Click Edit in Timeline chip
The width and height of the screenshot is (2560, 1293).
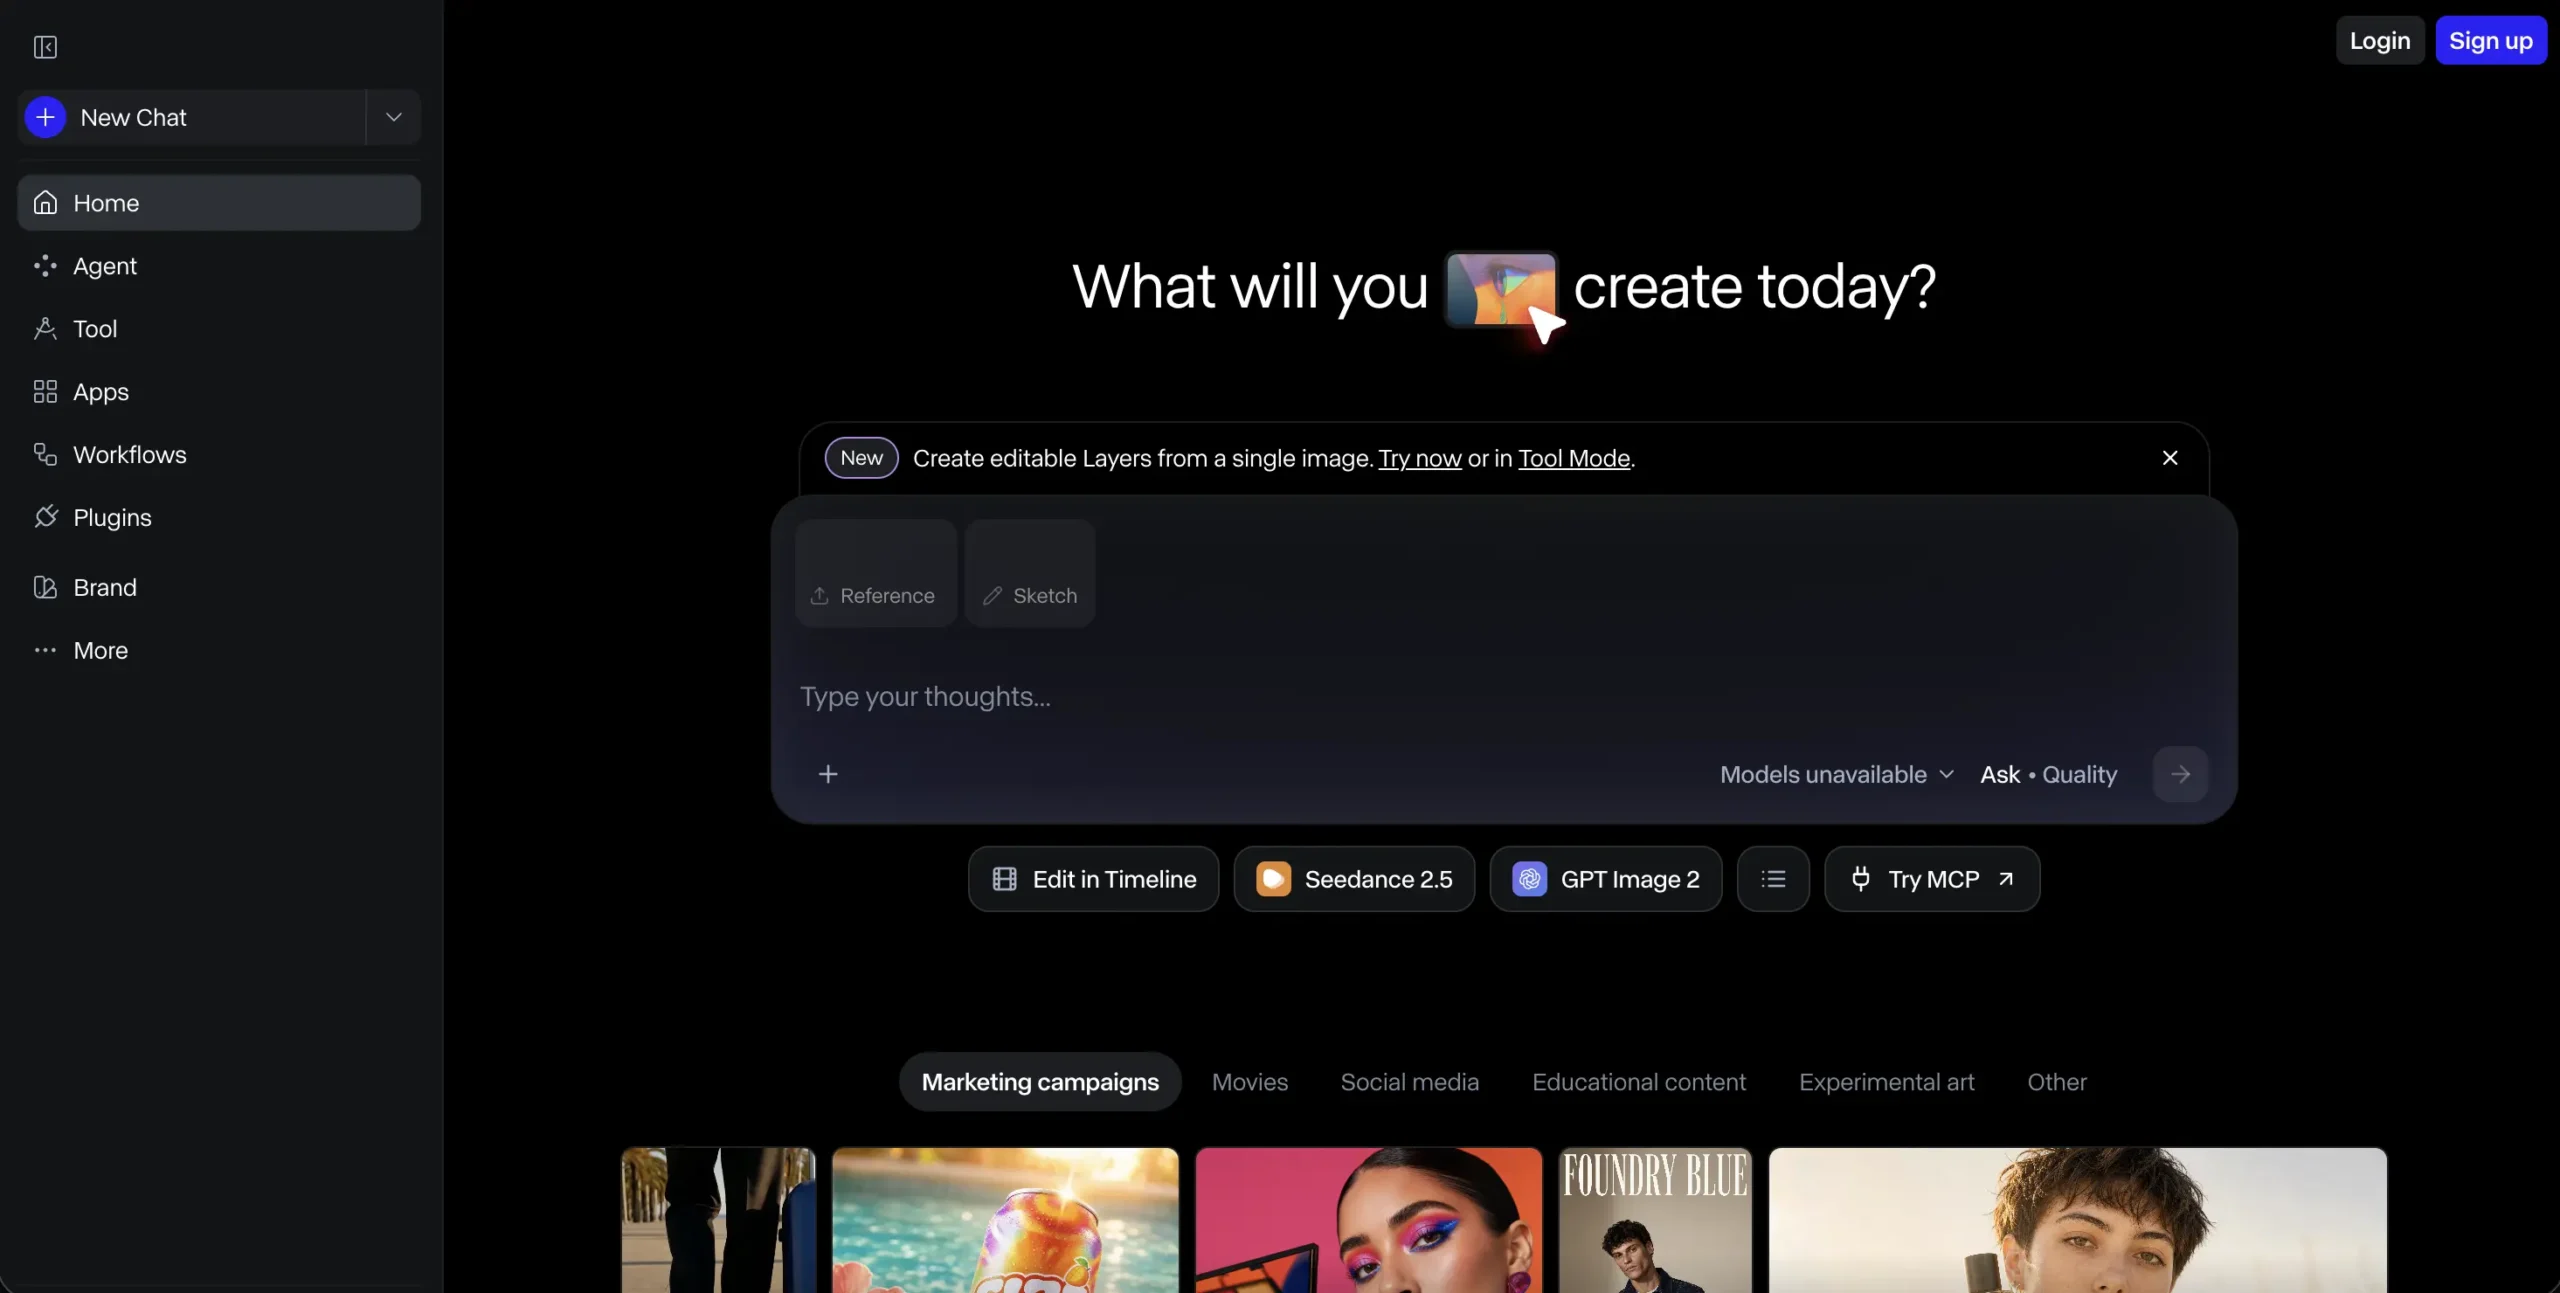point(1093,880)
